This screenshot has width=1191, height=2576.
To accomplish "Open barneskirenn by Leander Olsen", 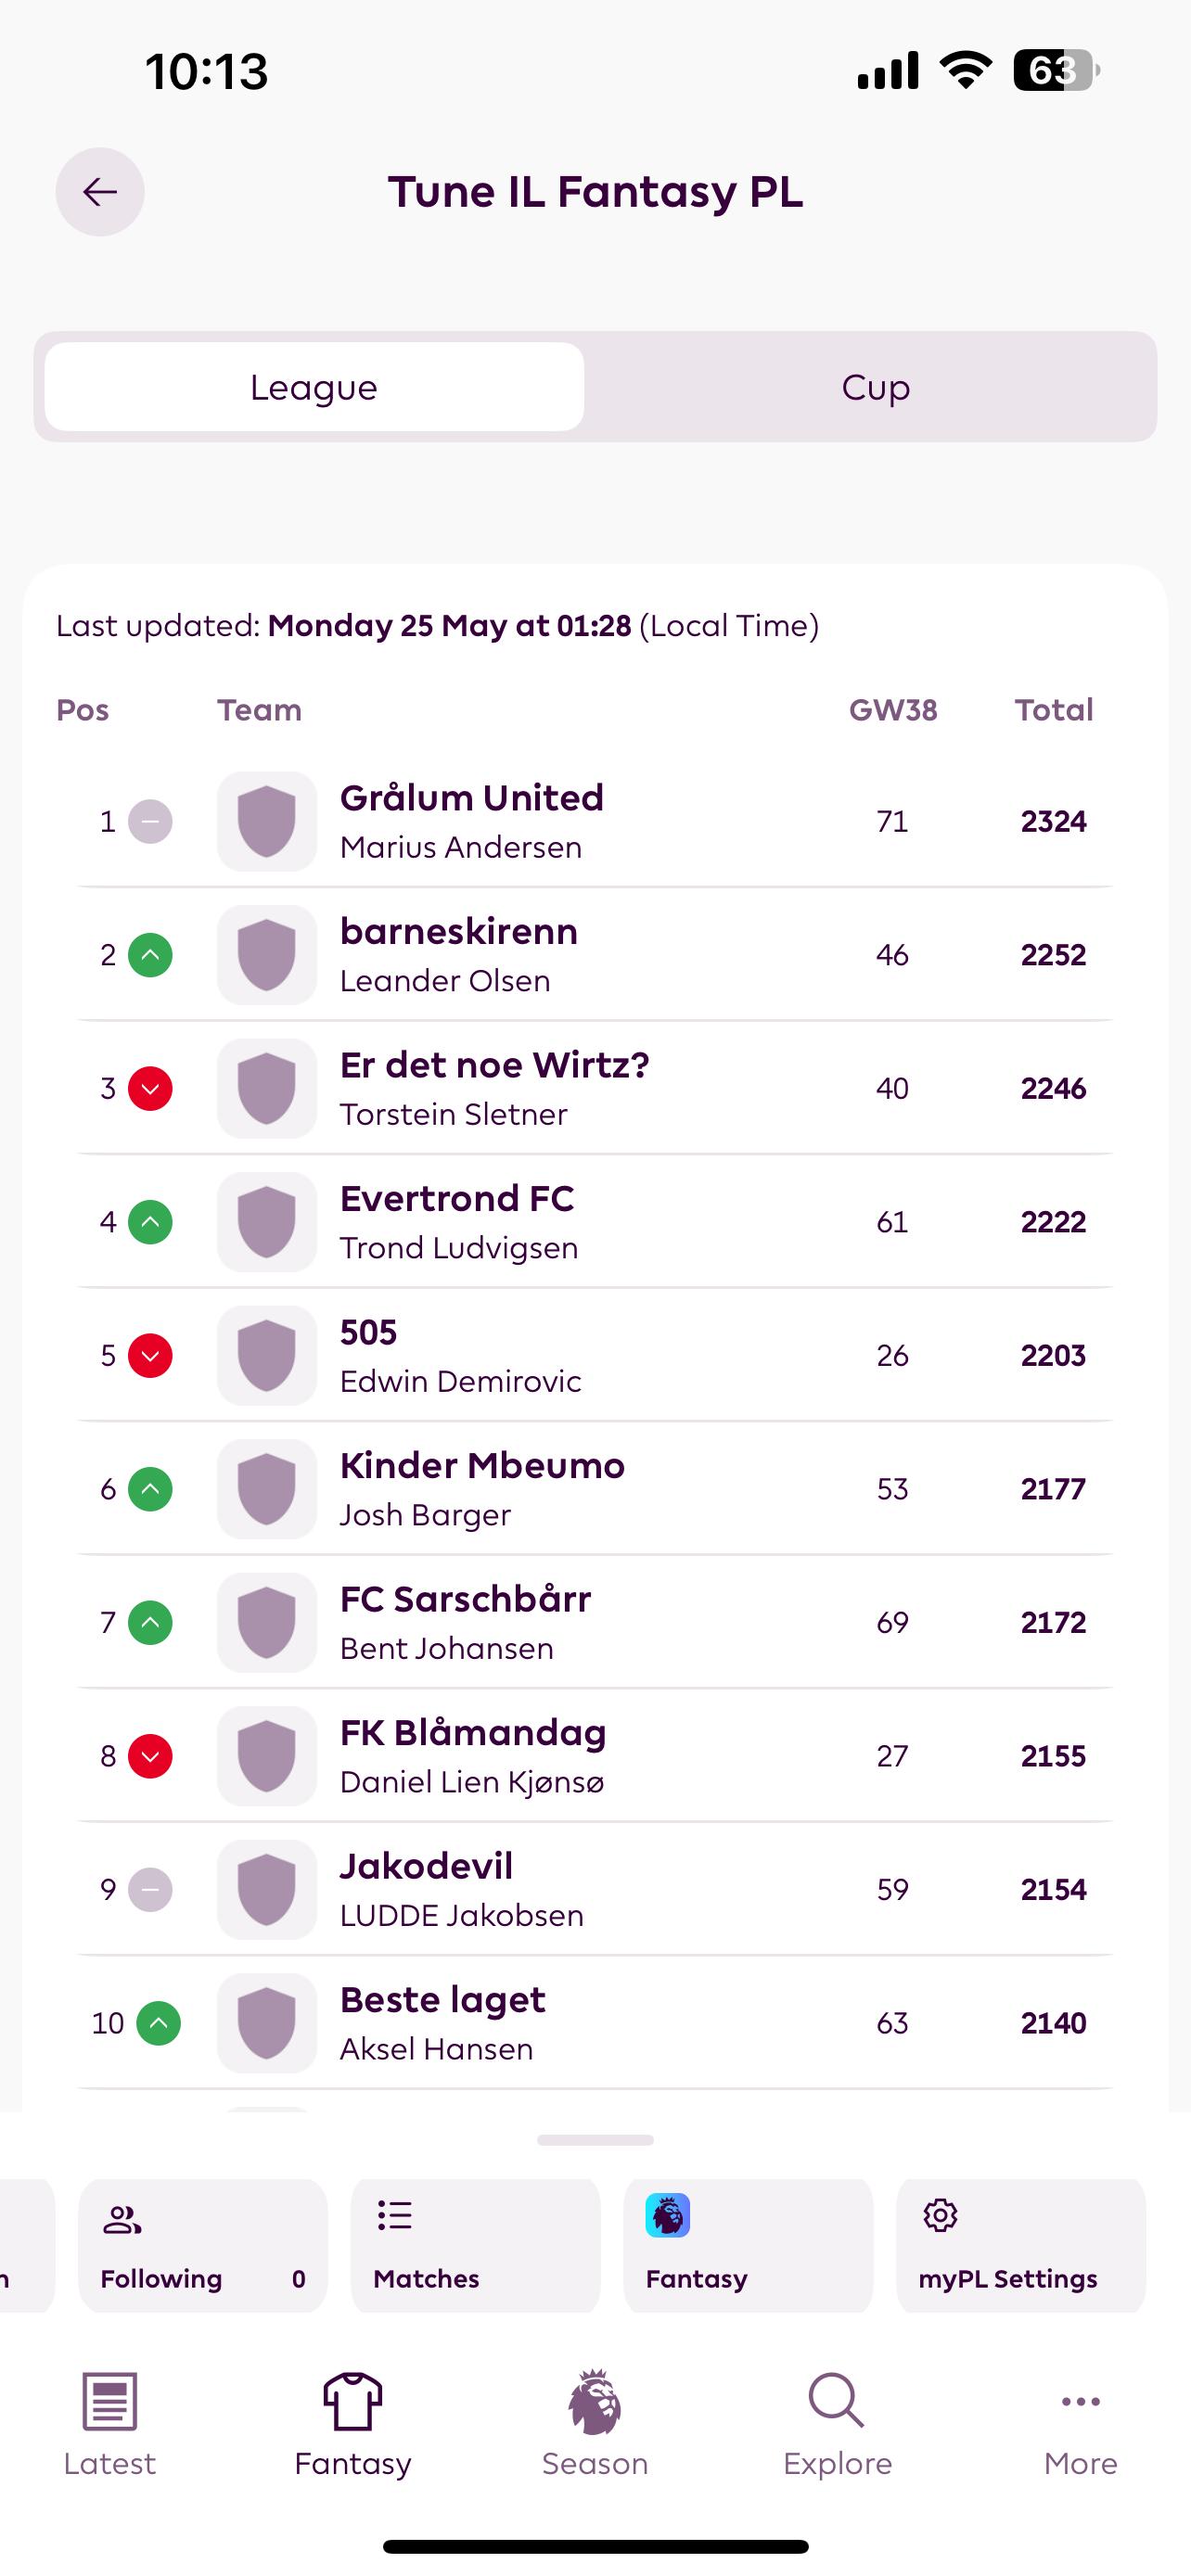I will [595, 955].
